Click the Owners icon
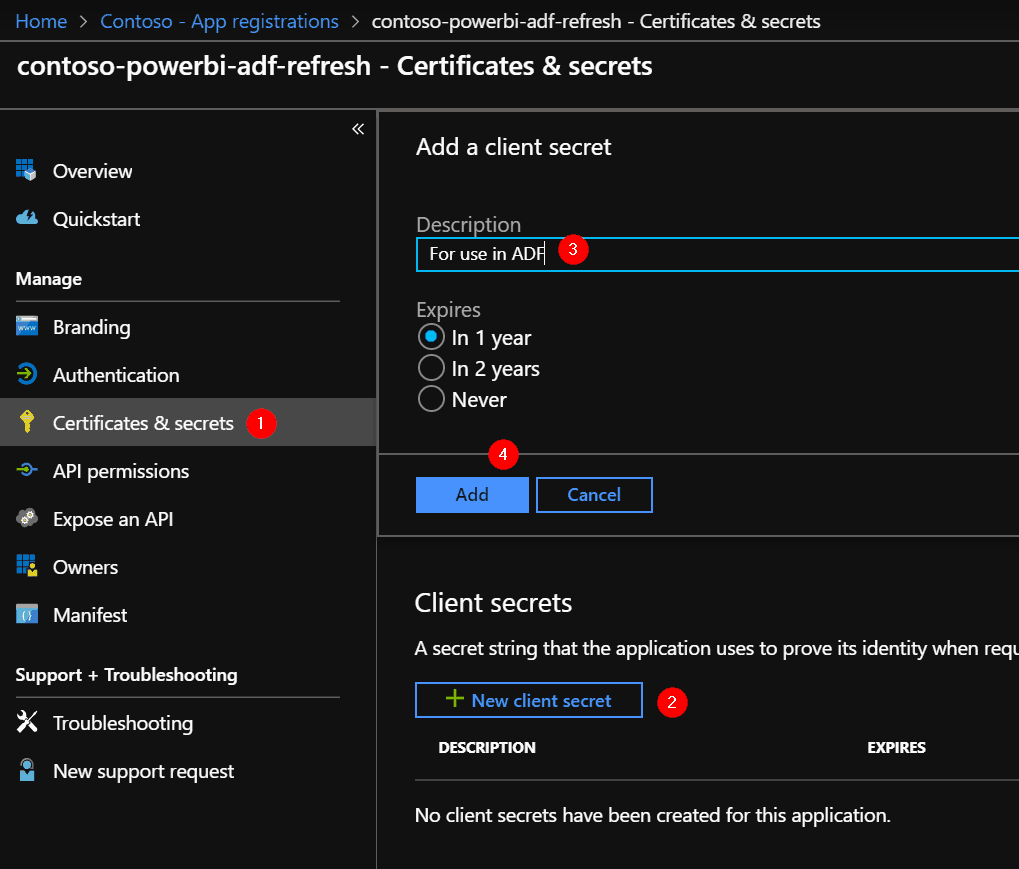 tap(27, 565)
